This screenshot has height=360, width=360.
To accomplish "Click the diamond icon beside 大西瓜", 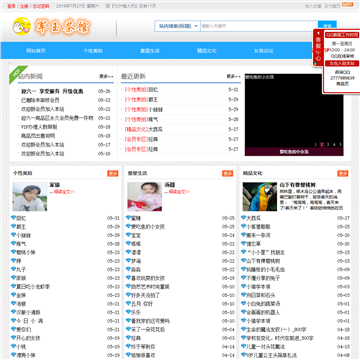I will pyautogui.click(x=243, y=218).
